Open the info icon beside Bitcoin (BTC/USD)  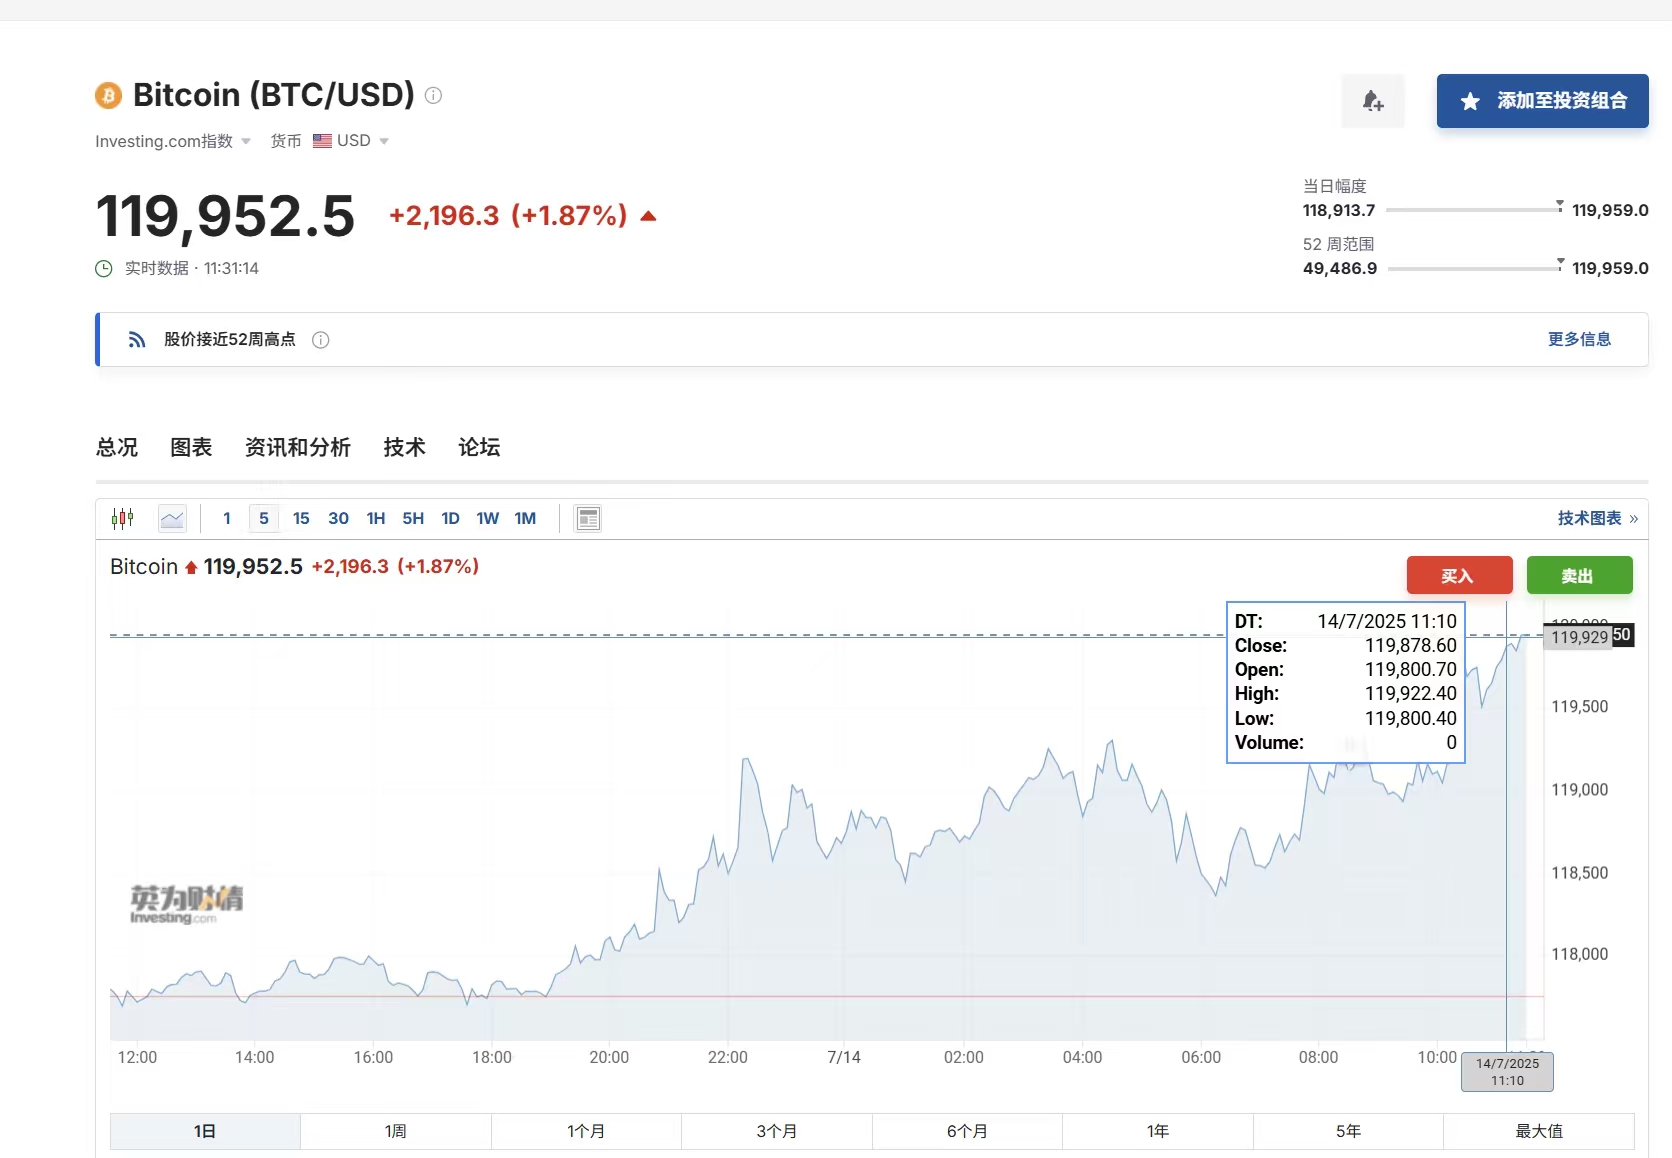[433, 95]
